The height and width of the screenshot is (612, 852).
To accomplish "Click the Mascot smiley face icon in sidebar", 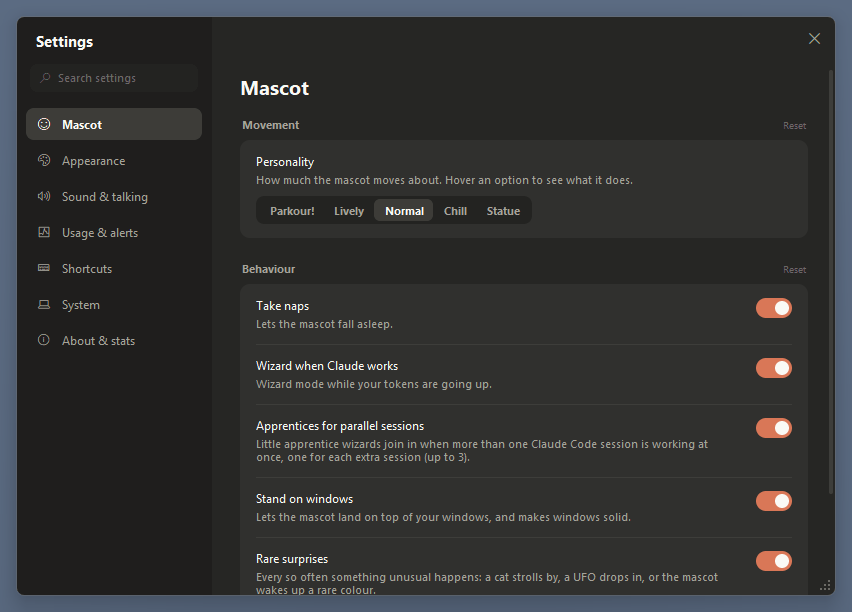I will pos(44,124).
